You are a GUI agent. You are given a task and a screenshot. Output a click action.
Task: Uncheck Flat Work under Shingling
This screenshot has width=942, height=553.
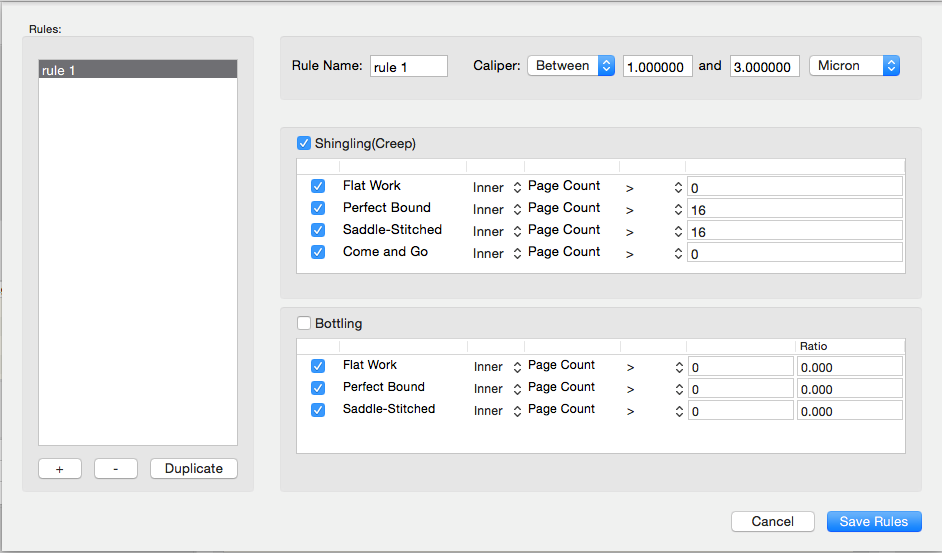[x=318, y=186]
